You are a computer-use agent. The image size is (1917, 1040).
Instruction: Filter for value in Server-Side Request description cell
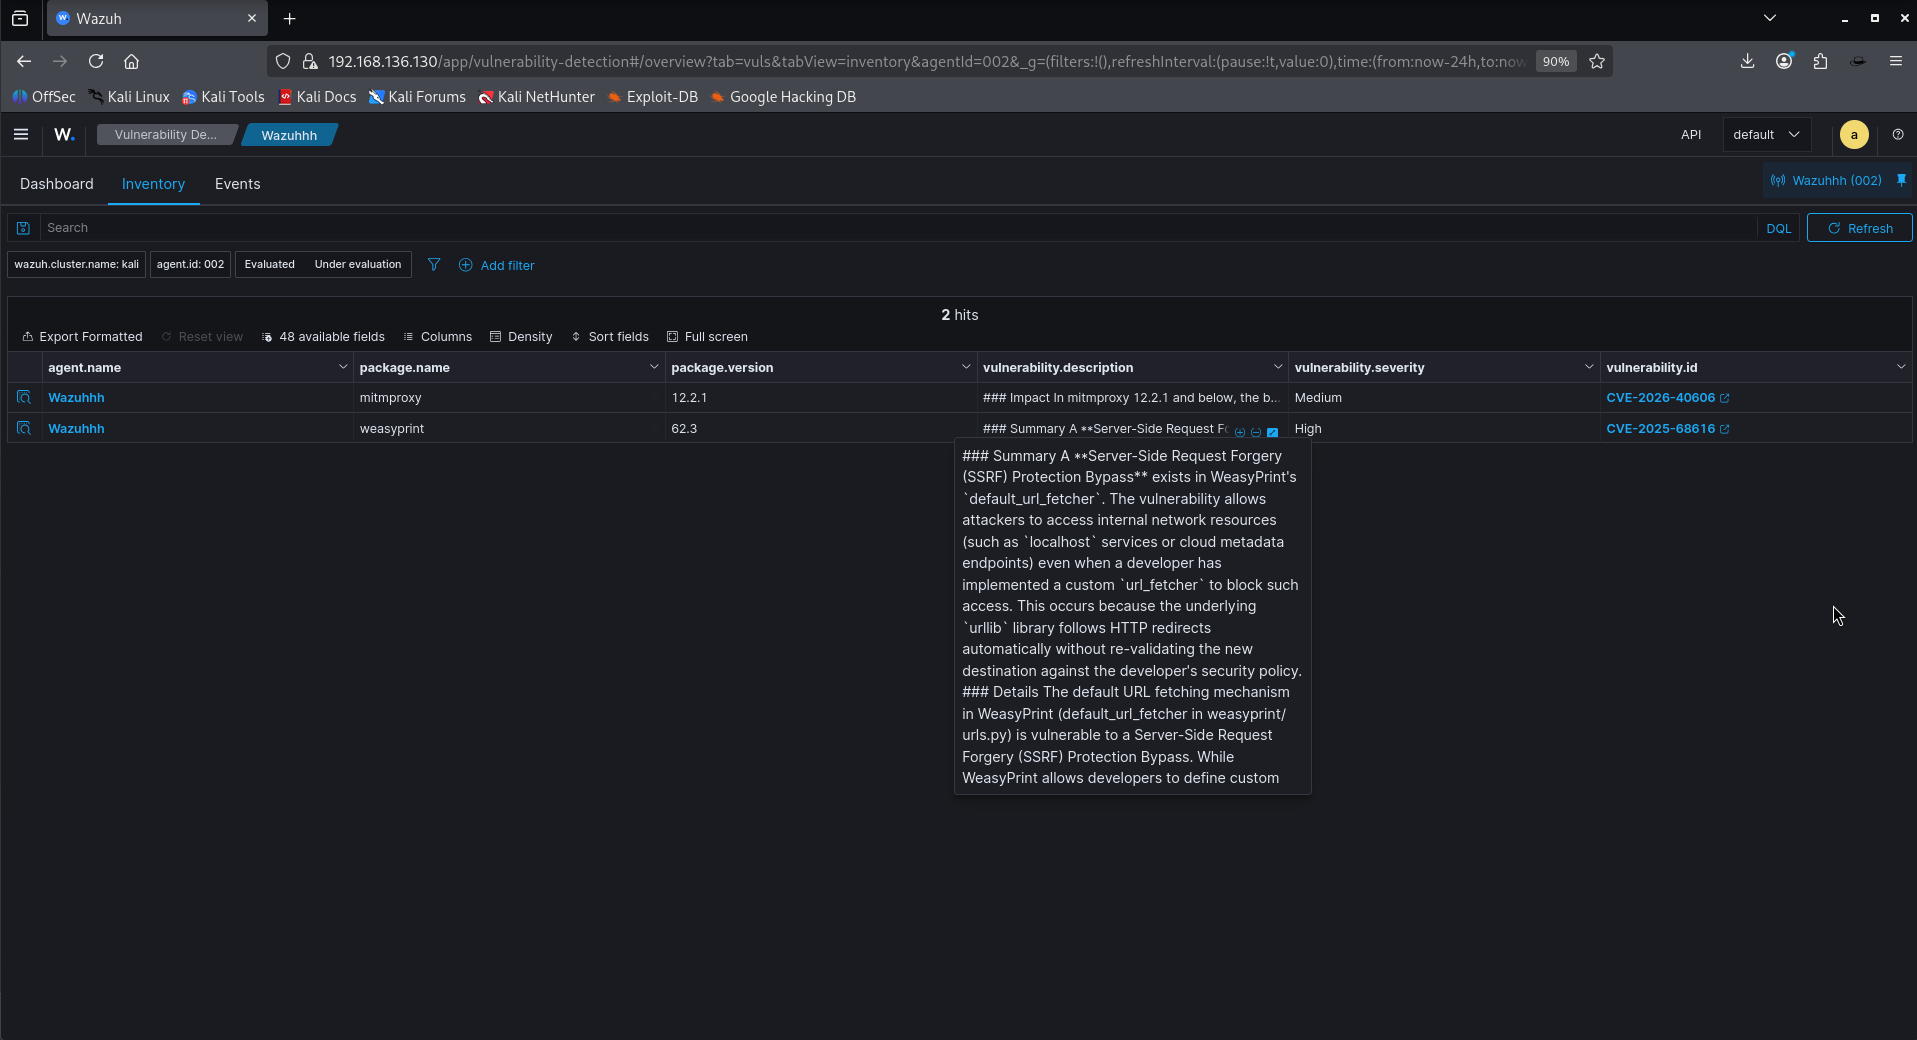pyautogui.click(x=1240, y=432)
